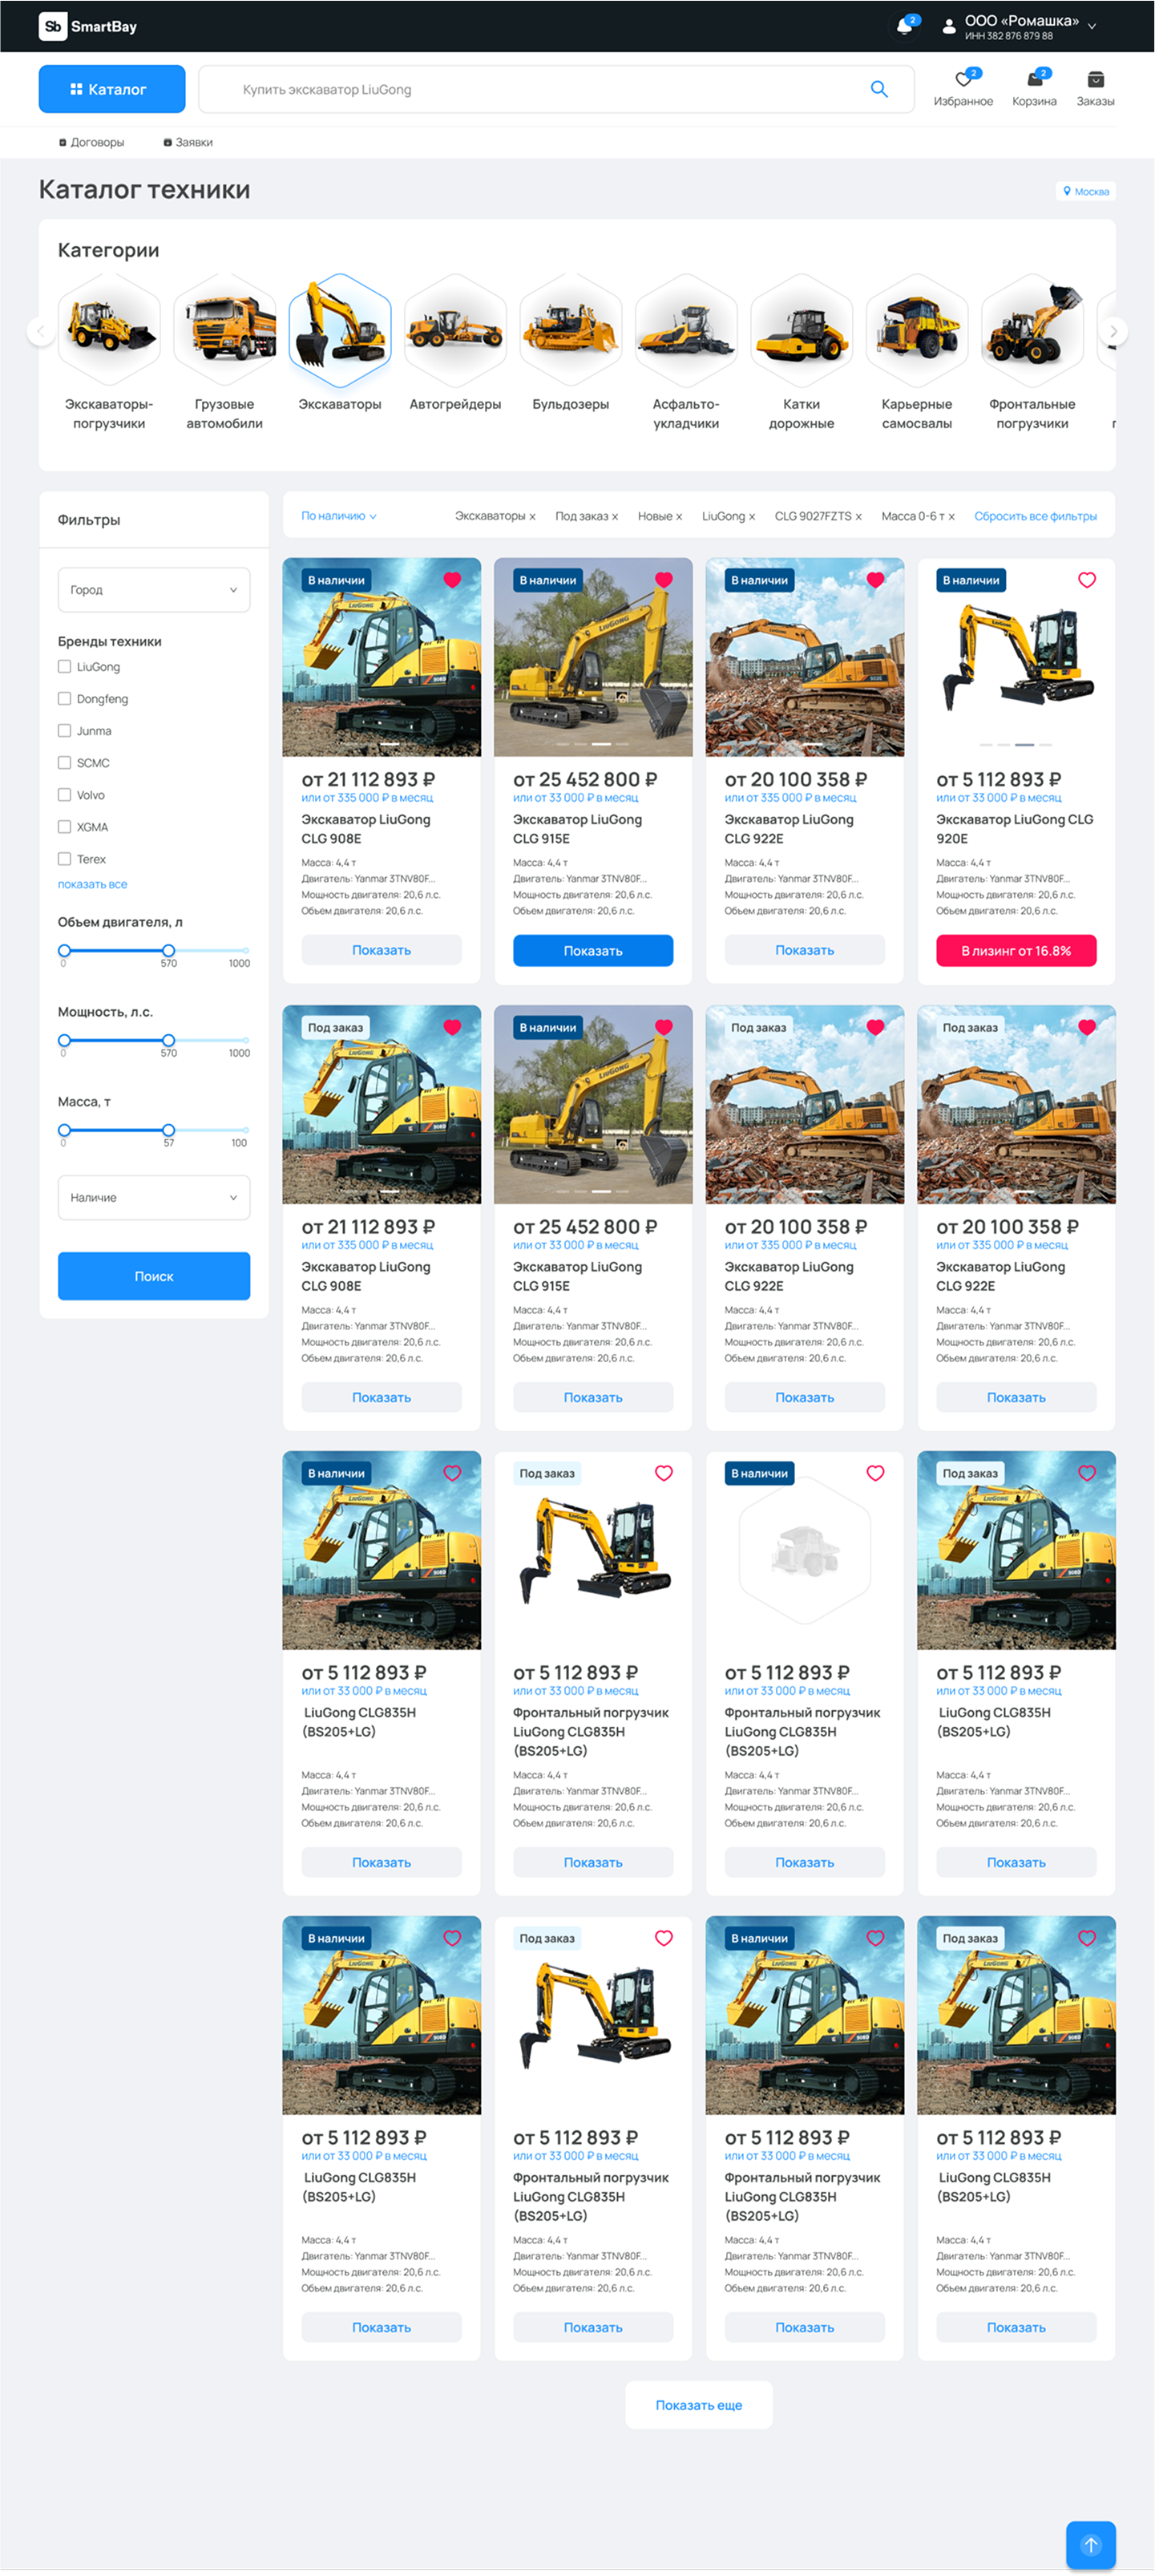Select the Карьерные самосвалы category icon
The image size is (1155, 2576).
pyautogui.click(x=917, y=330)
